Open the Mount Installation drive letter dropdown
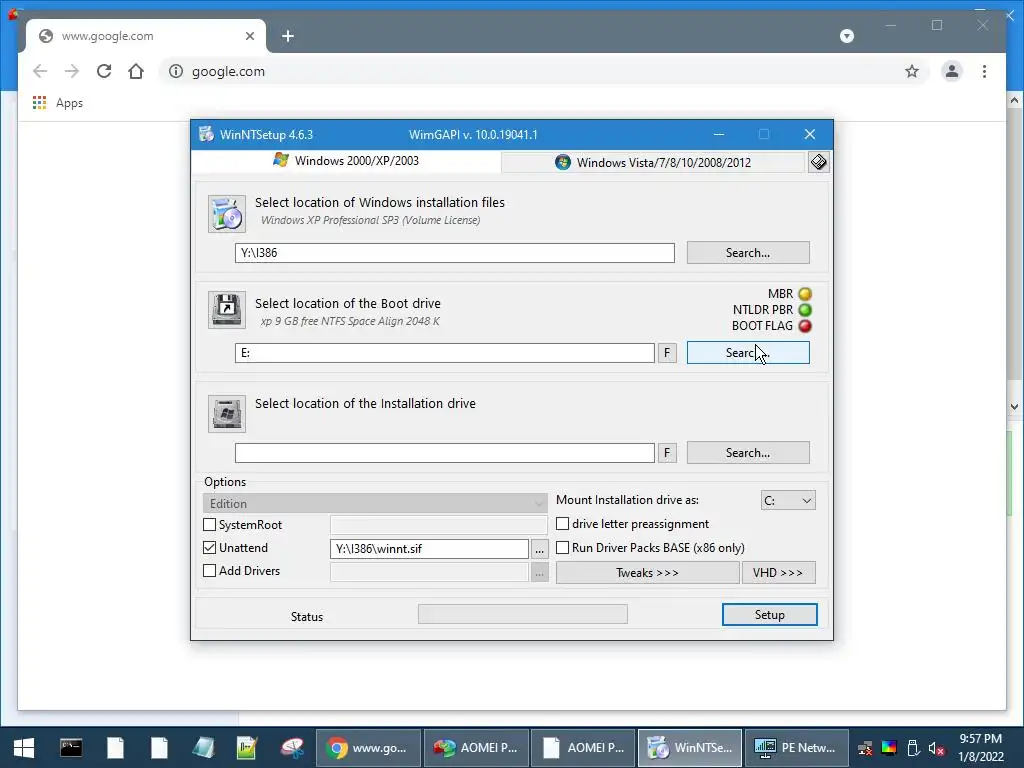 coord(788,500)
